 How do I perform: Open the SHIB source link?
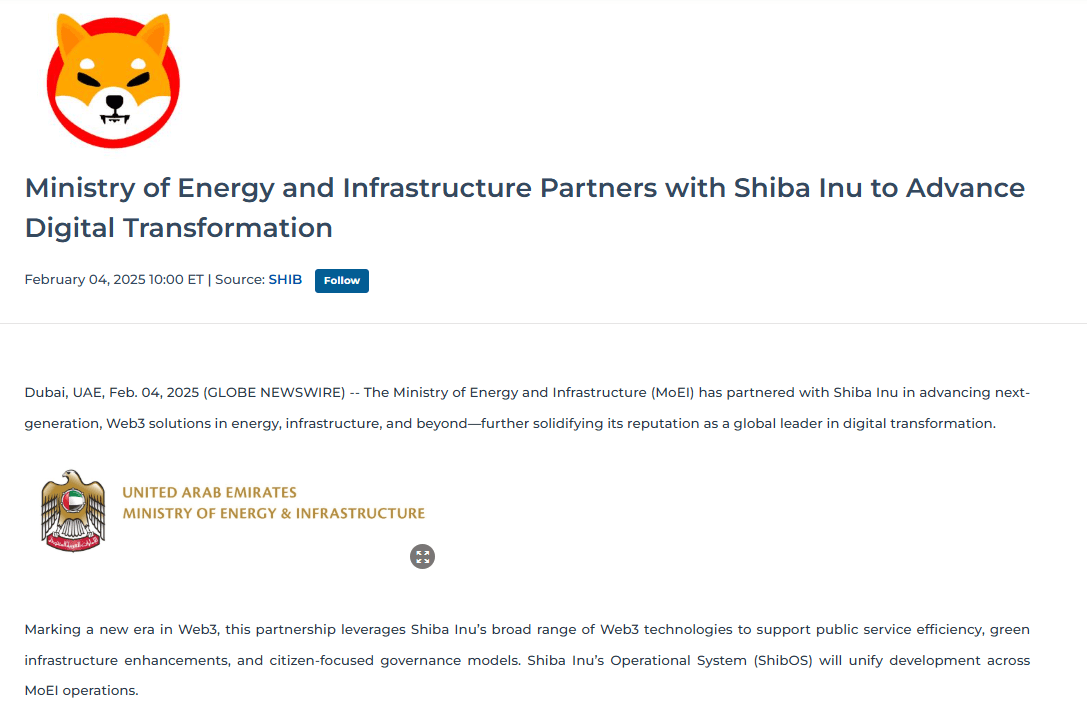pos(285,279)
